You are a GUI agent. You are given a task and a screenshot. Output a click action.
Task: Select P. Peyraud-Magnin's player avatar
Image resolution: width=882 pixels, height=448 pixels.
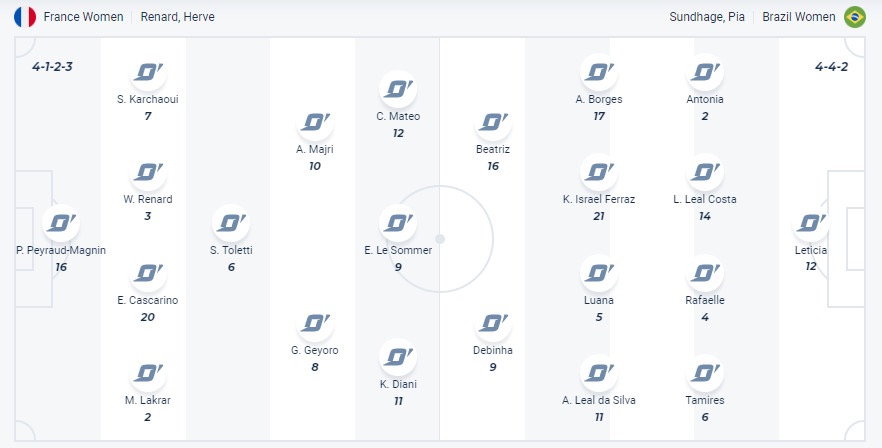click(61, 223)
